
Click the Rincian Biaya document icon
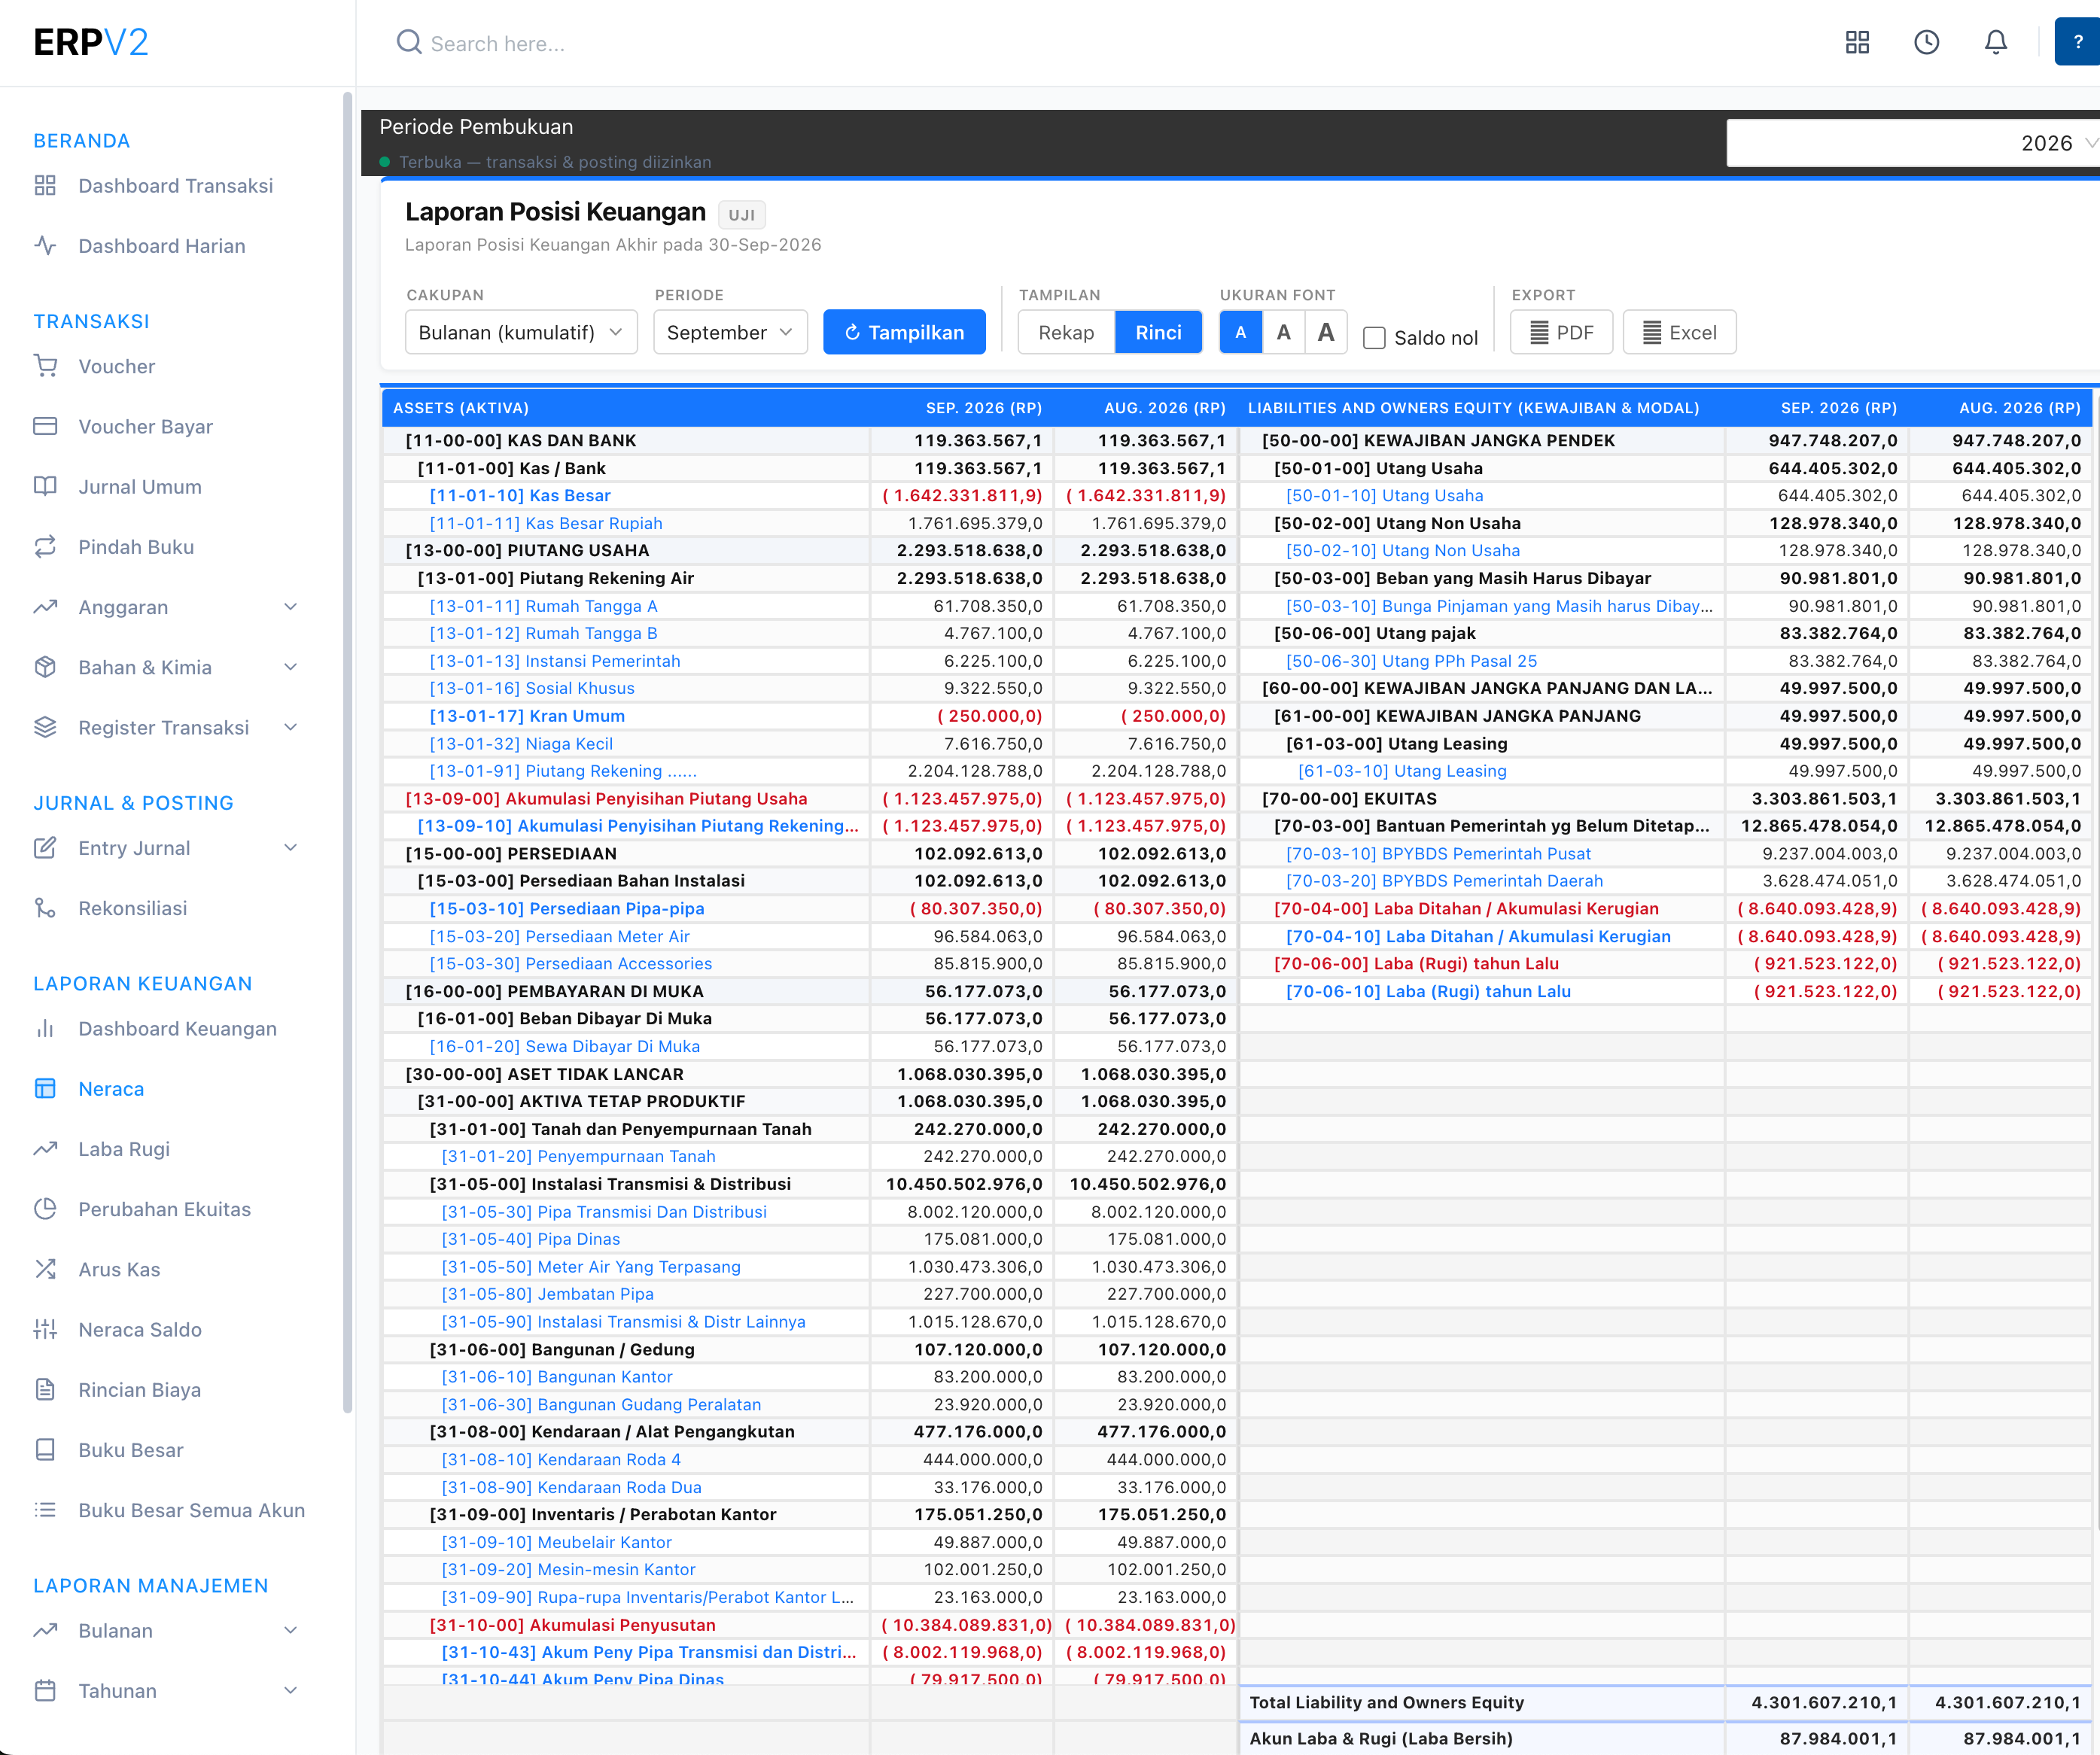(x=45, y=1390)
